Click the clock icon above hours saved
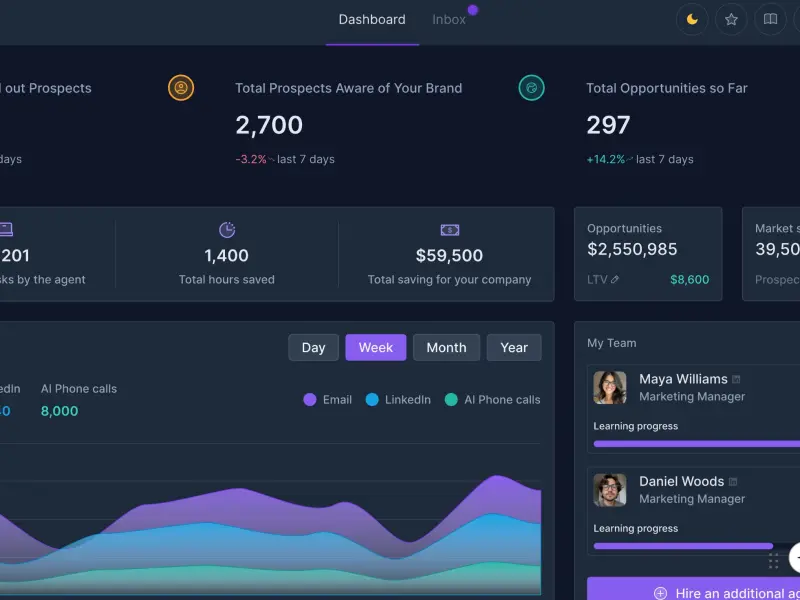800x600 pixels. click(227, 230)
